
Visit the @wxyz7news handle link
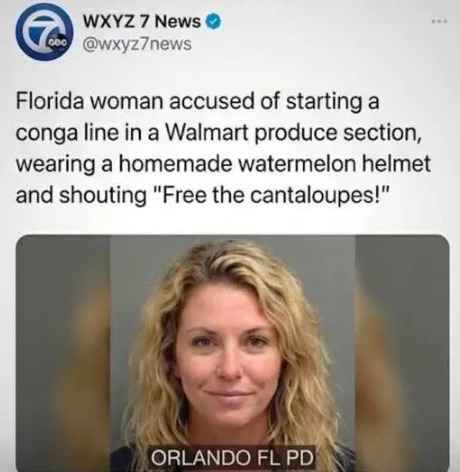(x=137, y=44)
